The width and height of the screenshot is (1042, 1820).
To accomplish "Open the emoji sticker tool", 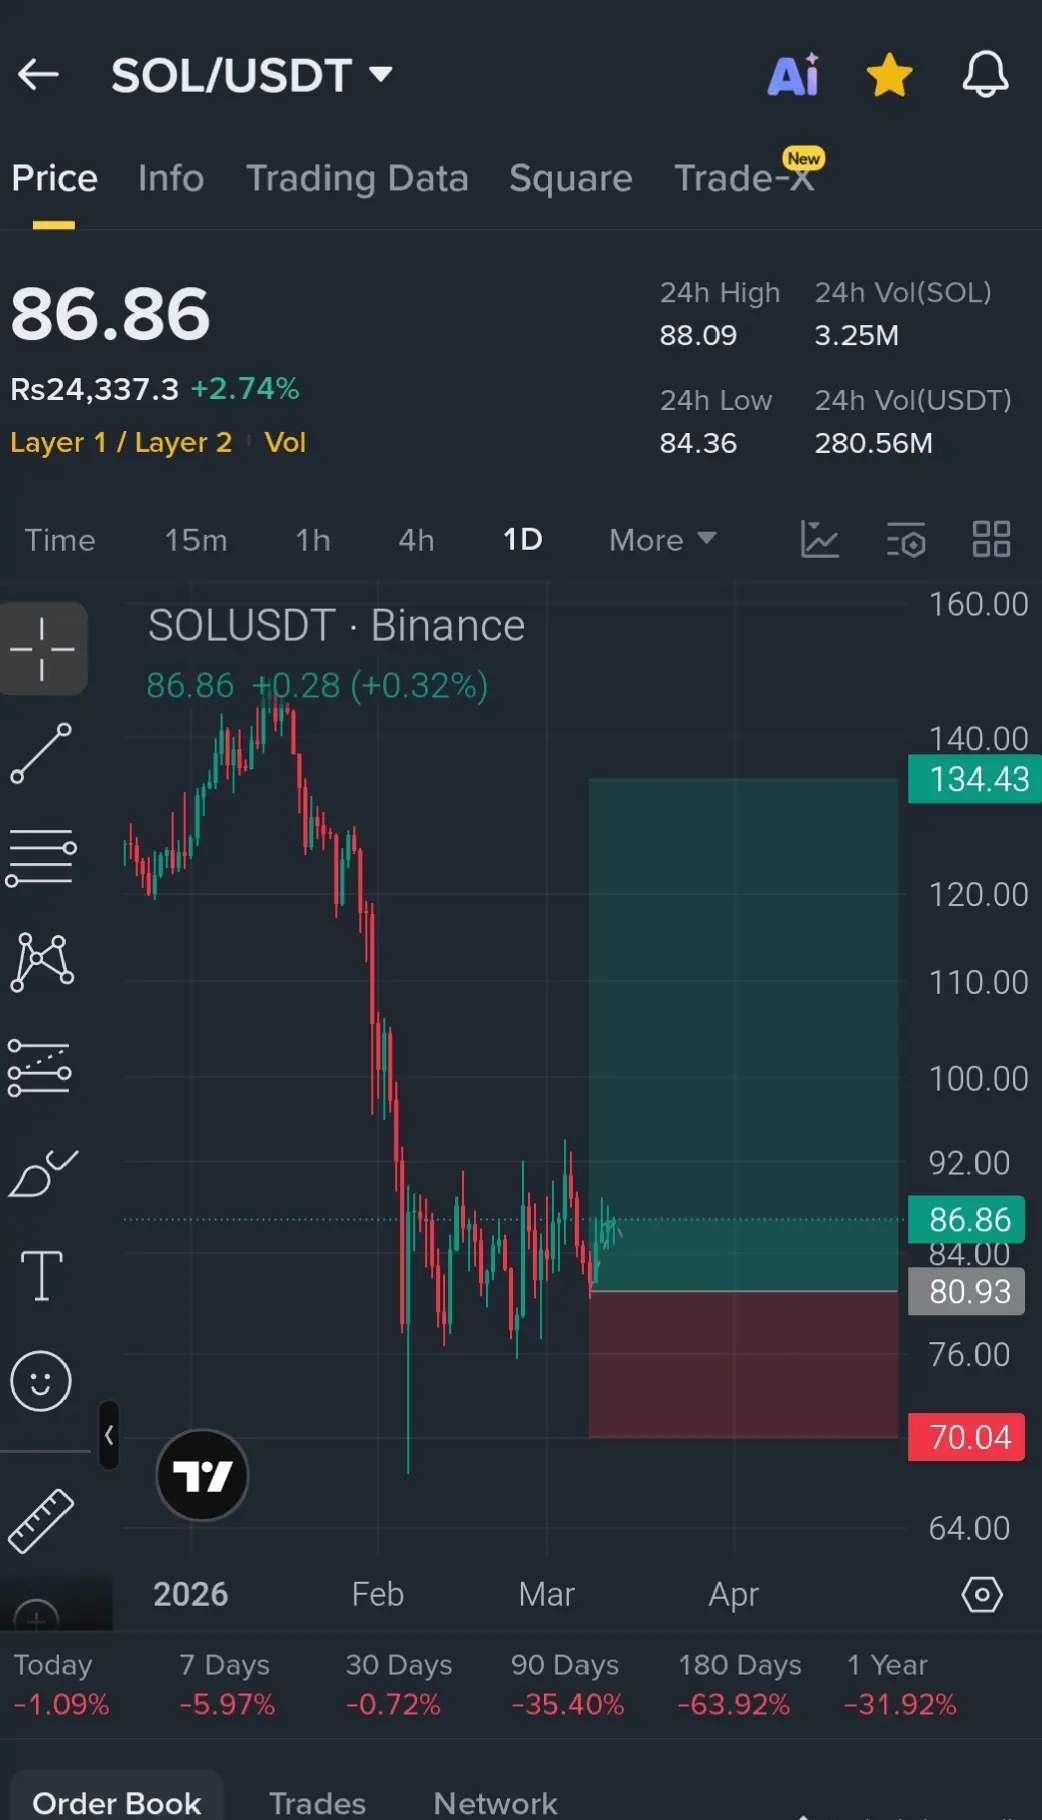I will [41, 1381].
